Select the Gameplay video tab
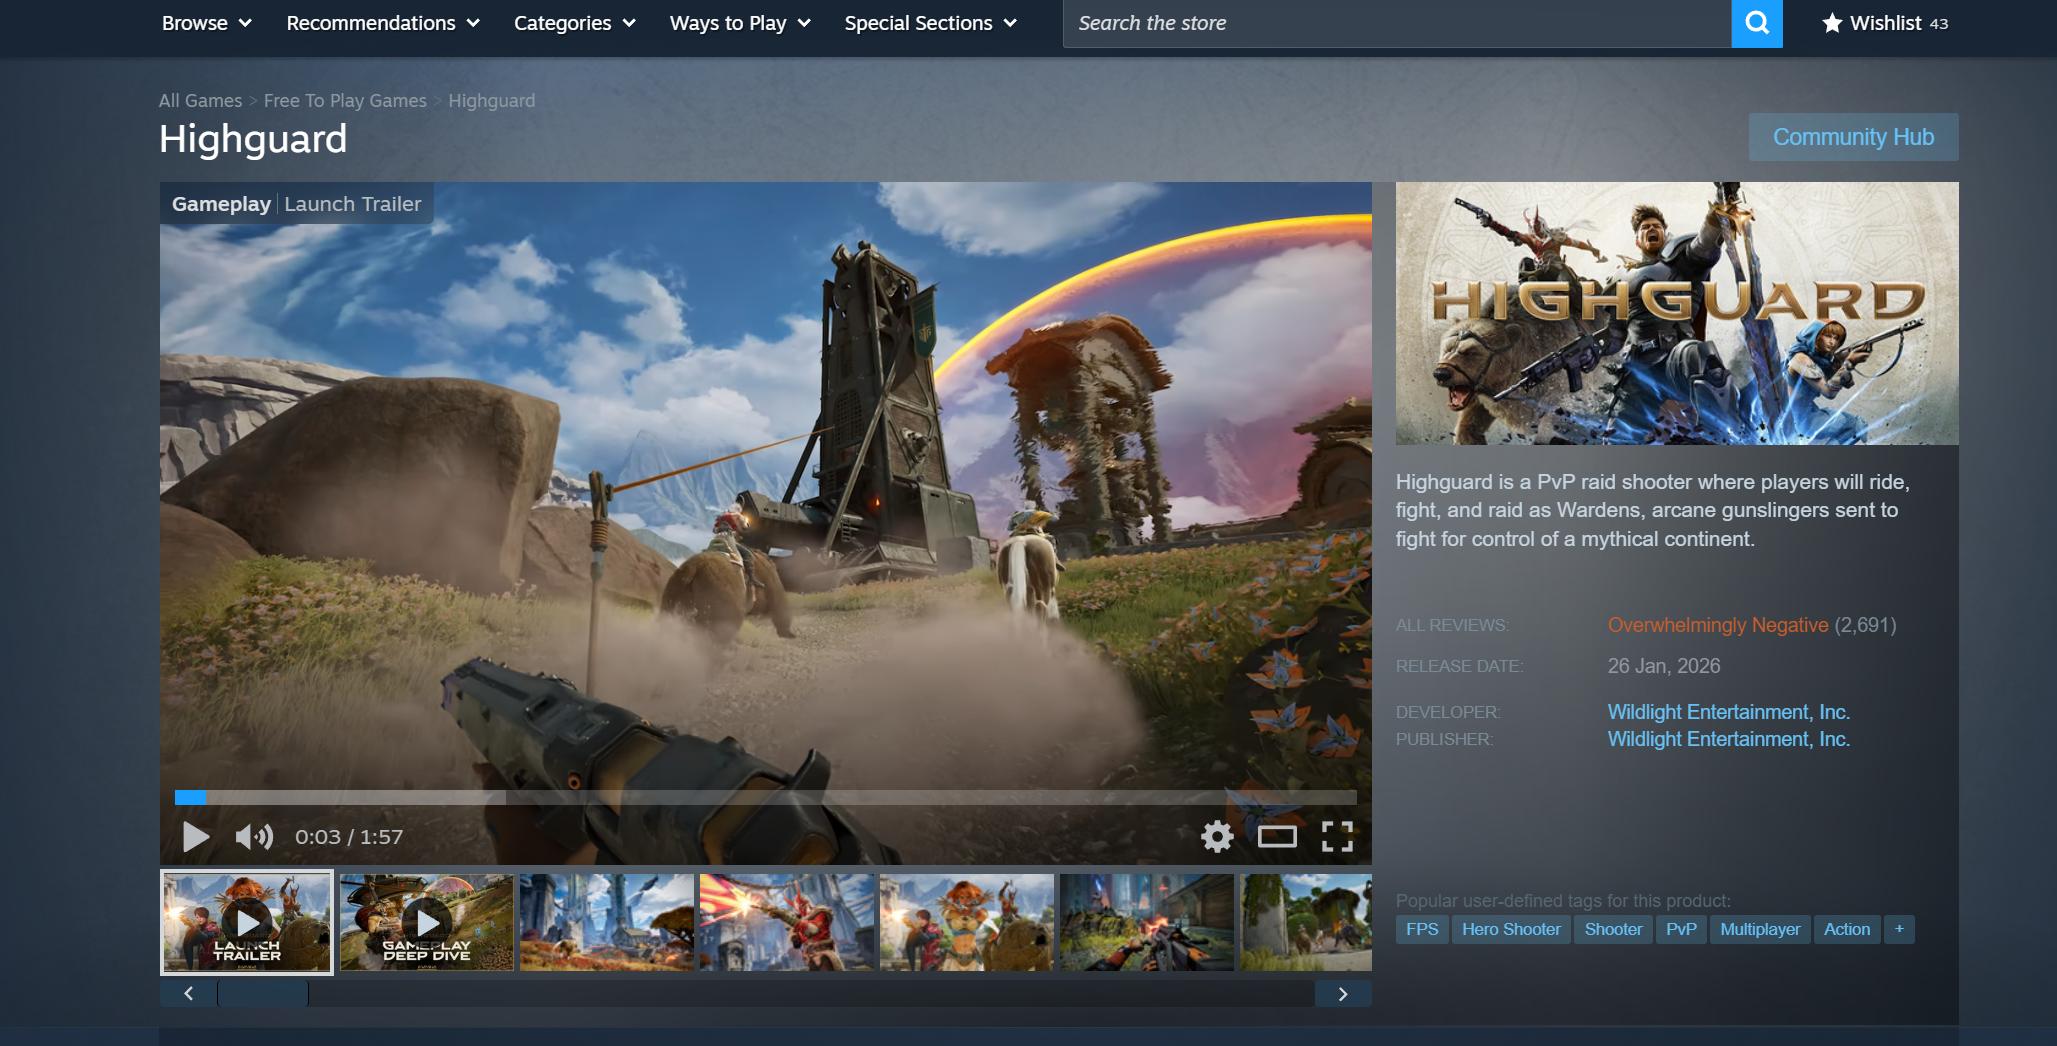Viewport: 2057px width, 1046px height. pos(221,204)
